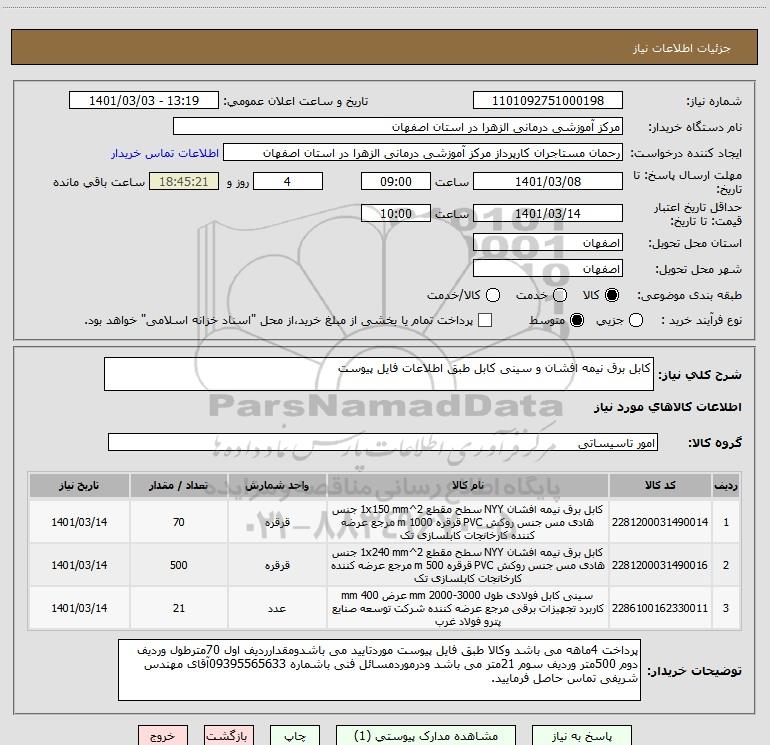Click product code 2281200031490014
The image size is (770, 745).
[x=660, y=522]
